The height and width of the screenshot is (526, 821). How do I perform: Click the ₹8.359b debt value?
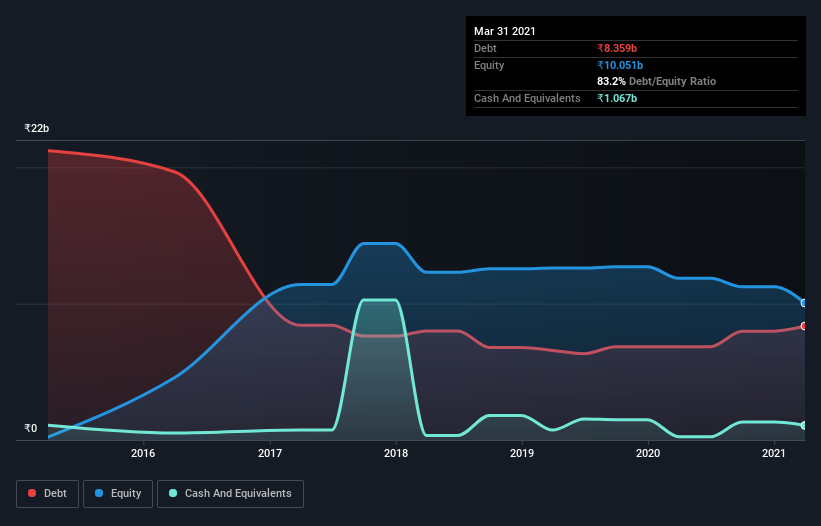click(617, 48)
